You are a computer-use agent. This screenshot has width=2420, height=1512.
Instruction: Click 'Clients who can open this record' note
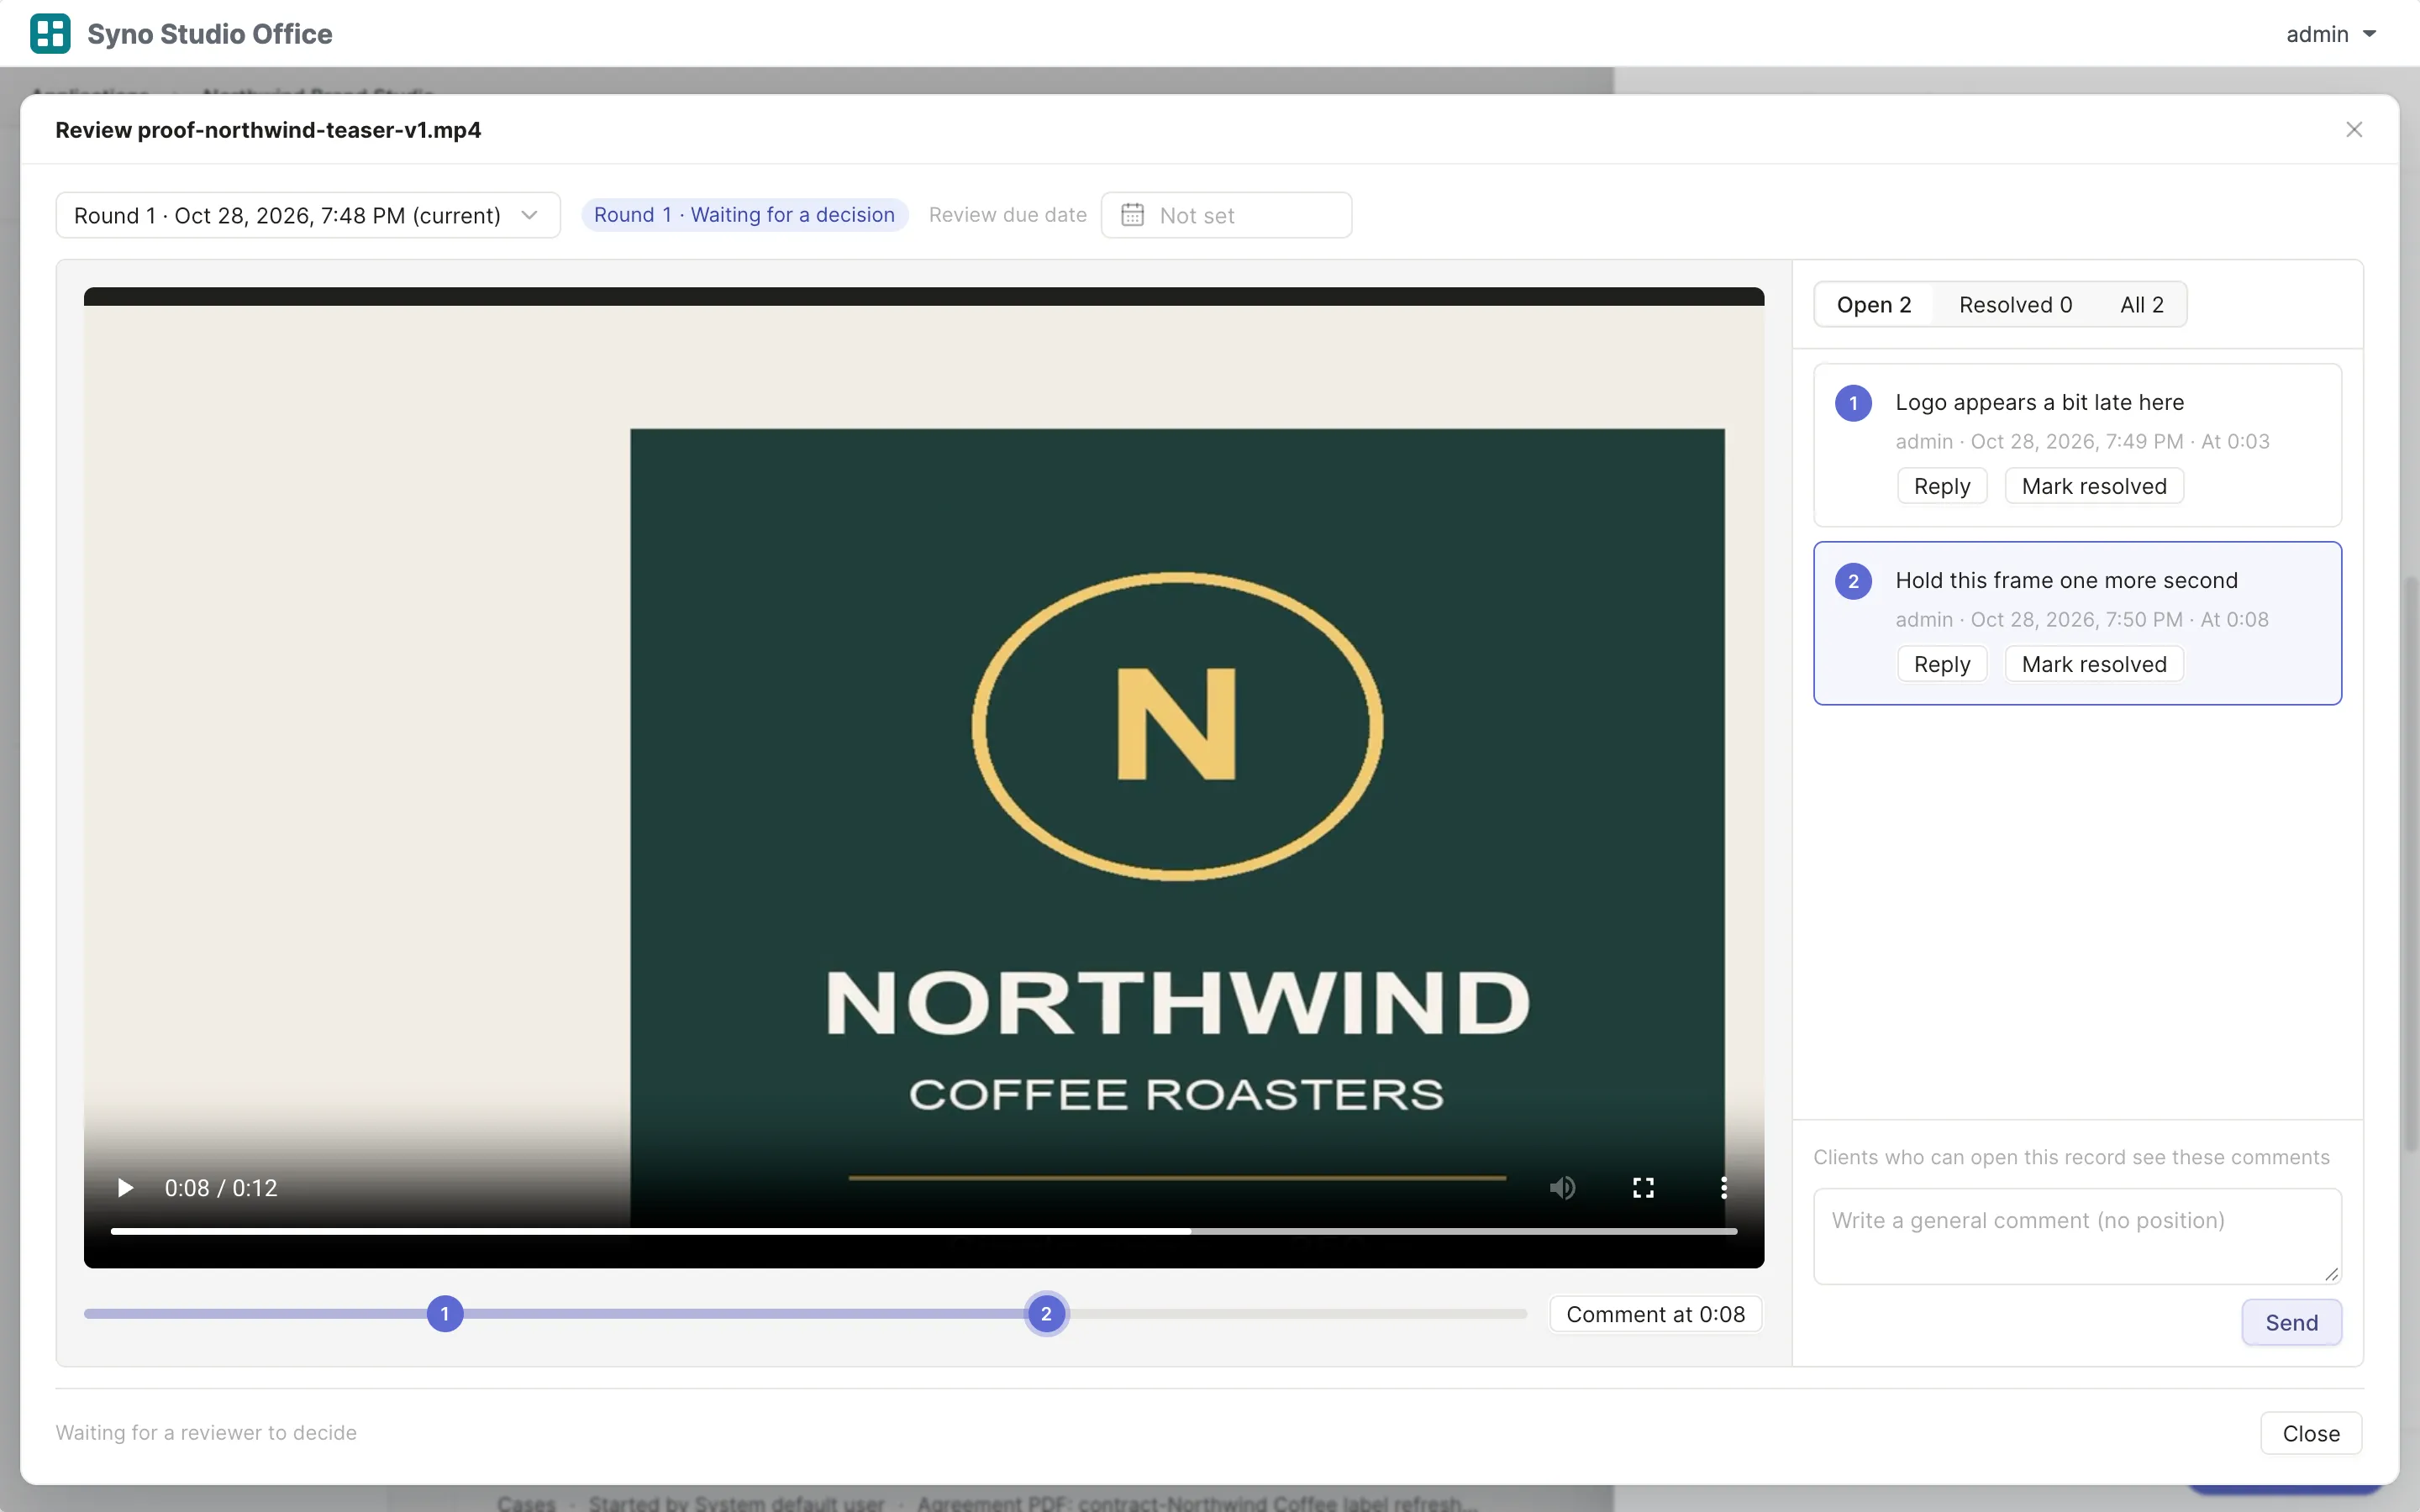tap(2071, 1157)
